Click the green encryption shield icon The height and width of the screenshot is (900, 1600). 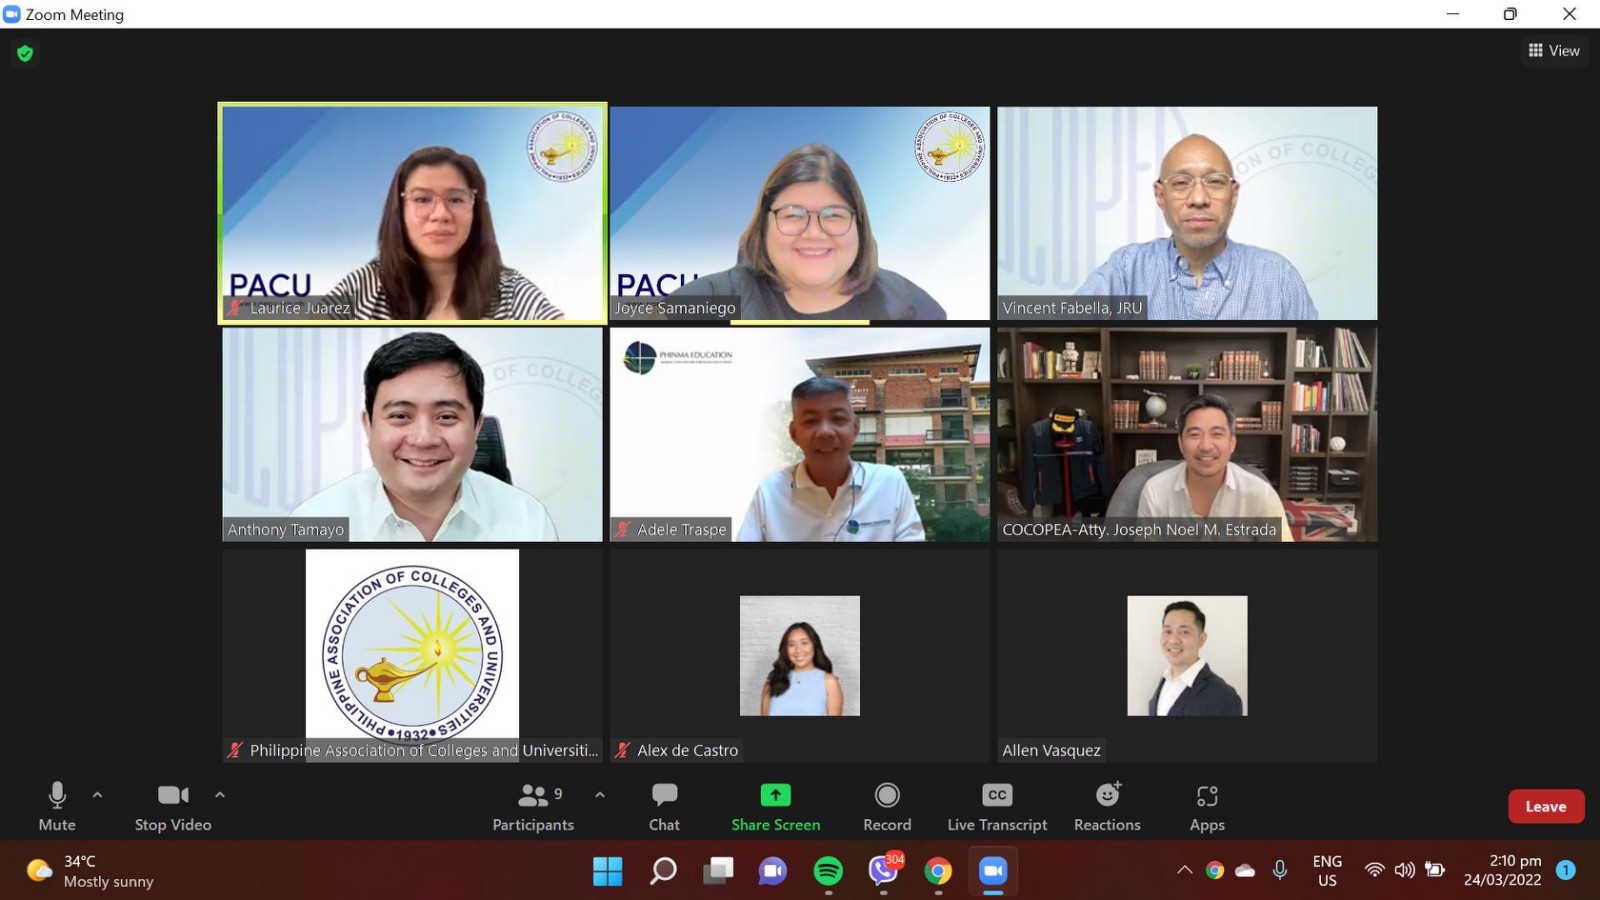pos(25,53)
